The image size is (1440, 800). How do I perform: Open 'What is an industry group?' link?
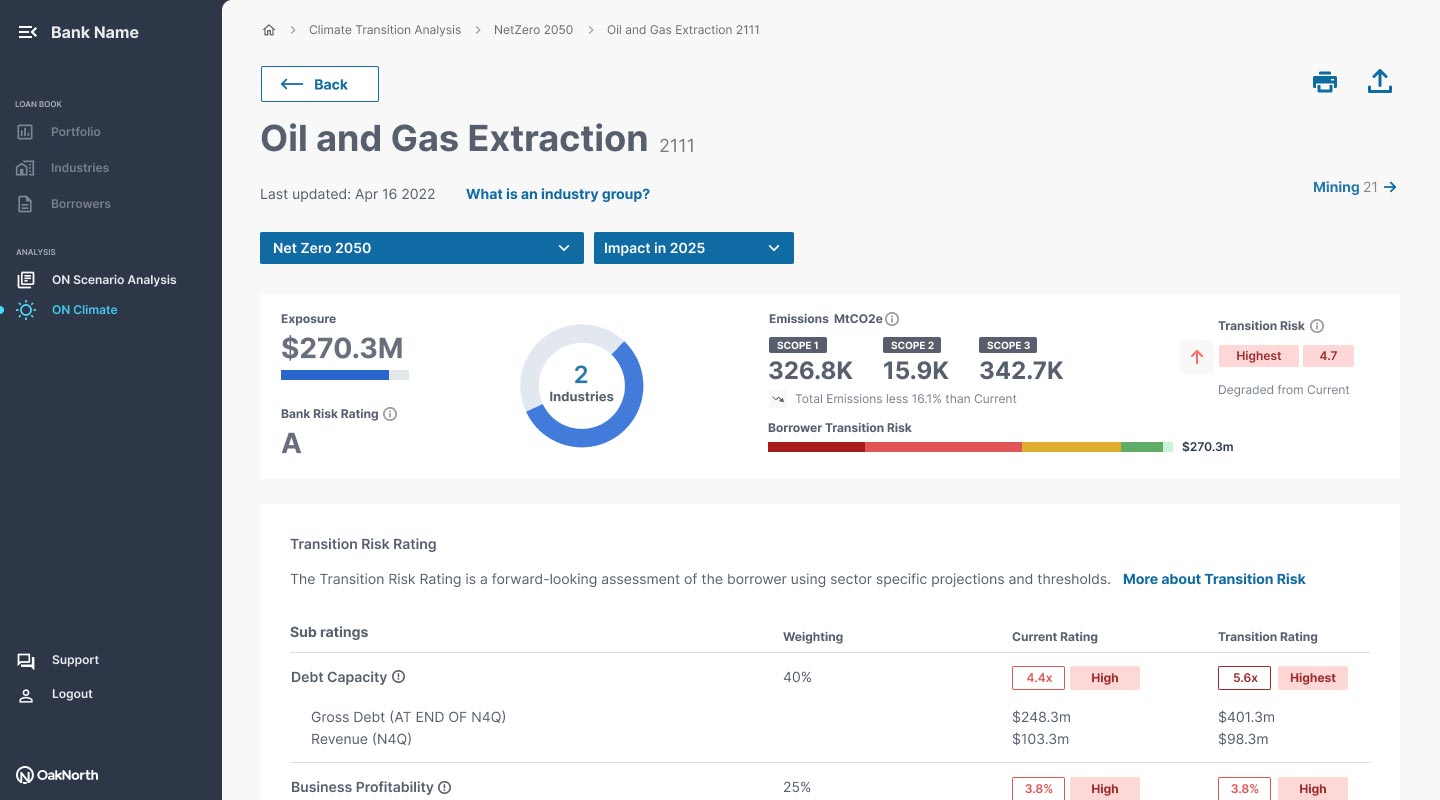[x=558, y=194]
